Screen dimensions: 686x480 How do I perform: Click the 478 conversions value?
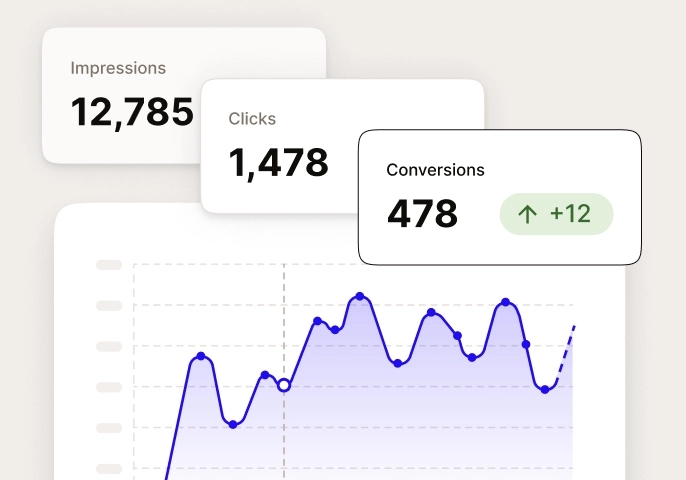(422, 214)
